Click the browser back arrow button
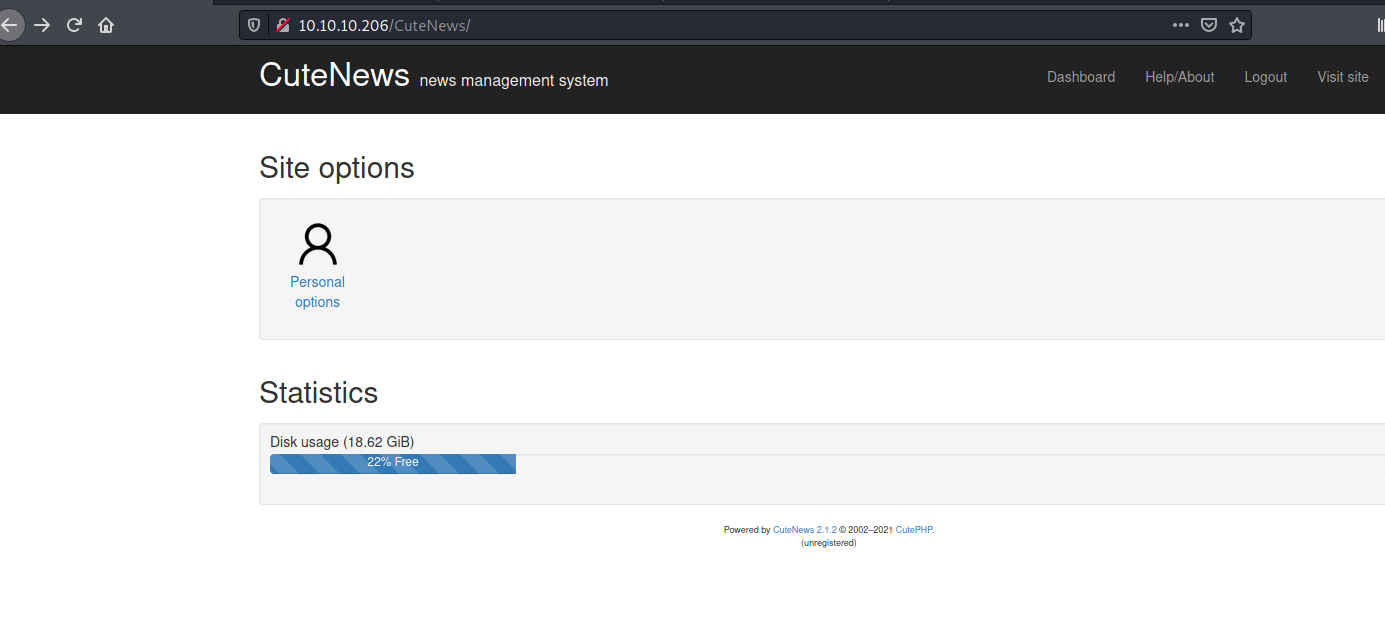This screenshot has height=623, width=1385. pos(9,25)
